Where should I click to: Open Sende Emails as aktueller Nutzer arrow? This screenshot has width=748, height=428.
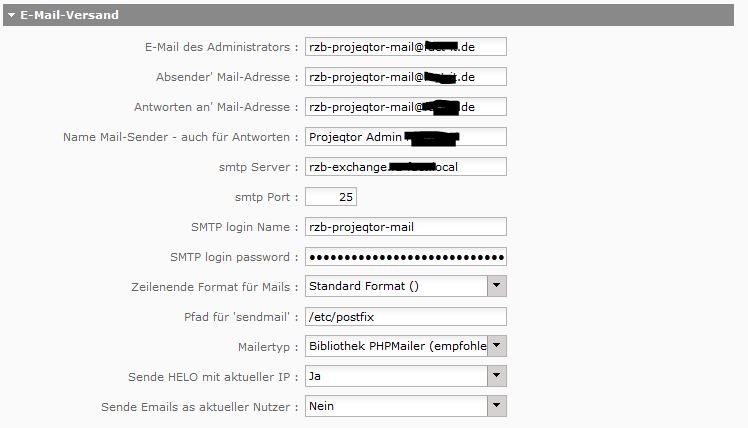497,407
